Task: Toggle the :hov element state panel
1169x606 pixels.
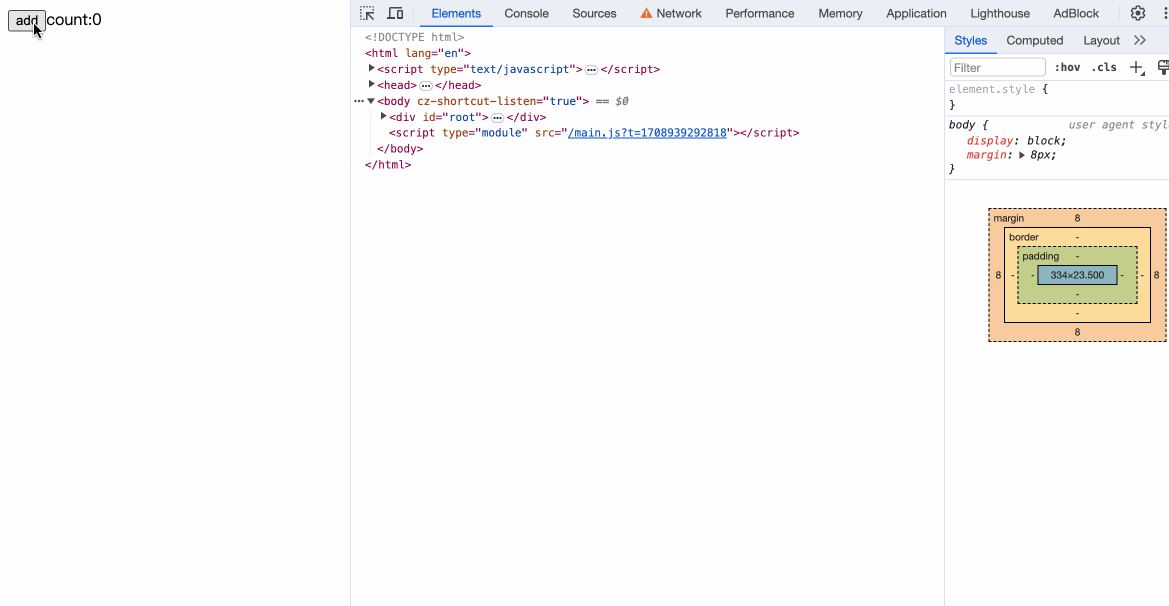Action: coord(1067,67)
